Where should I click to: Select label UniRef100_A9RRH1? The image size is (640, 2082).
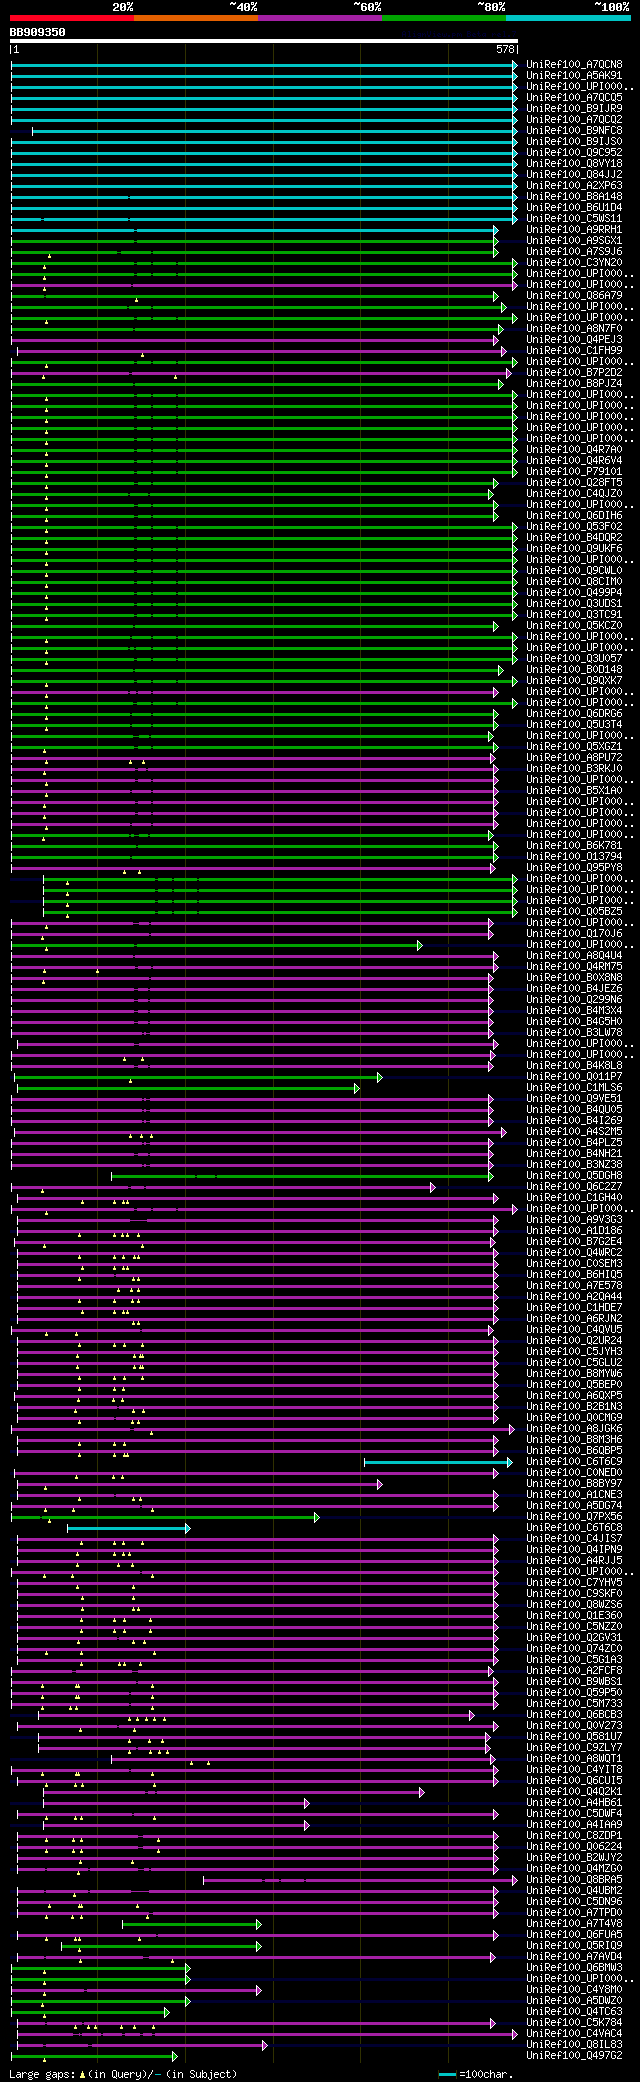574,230
